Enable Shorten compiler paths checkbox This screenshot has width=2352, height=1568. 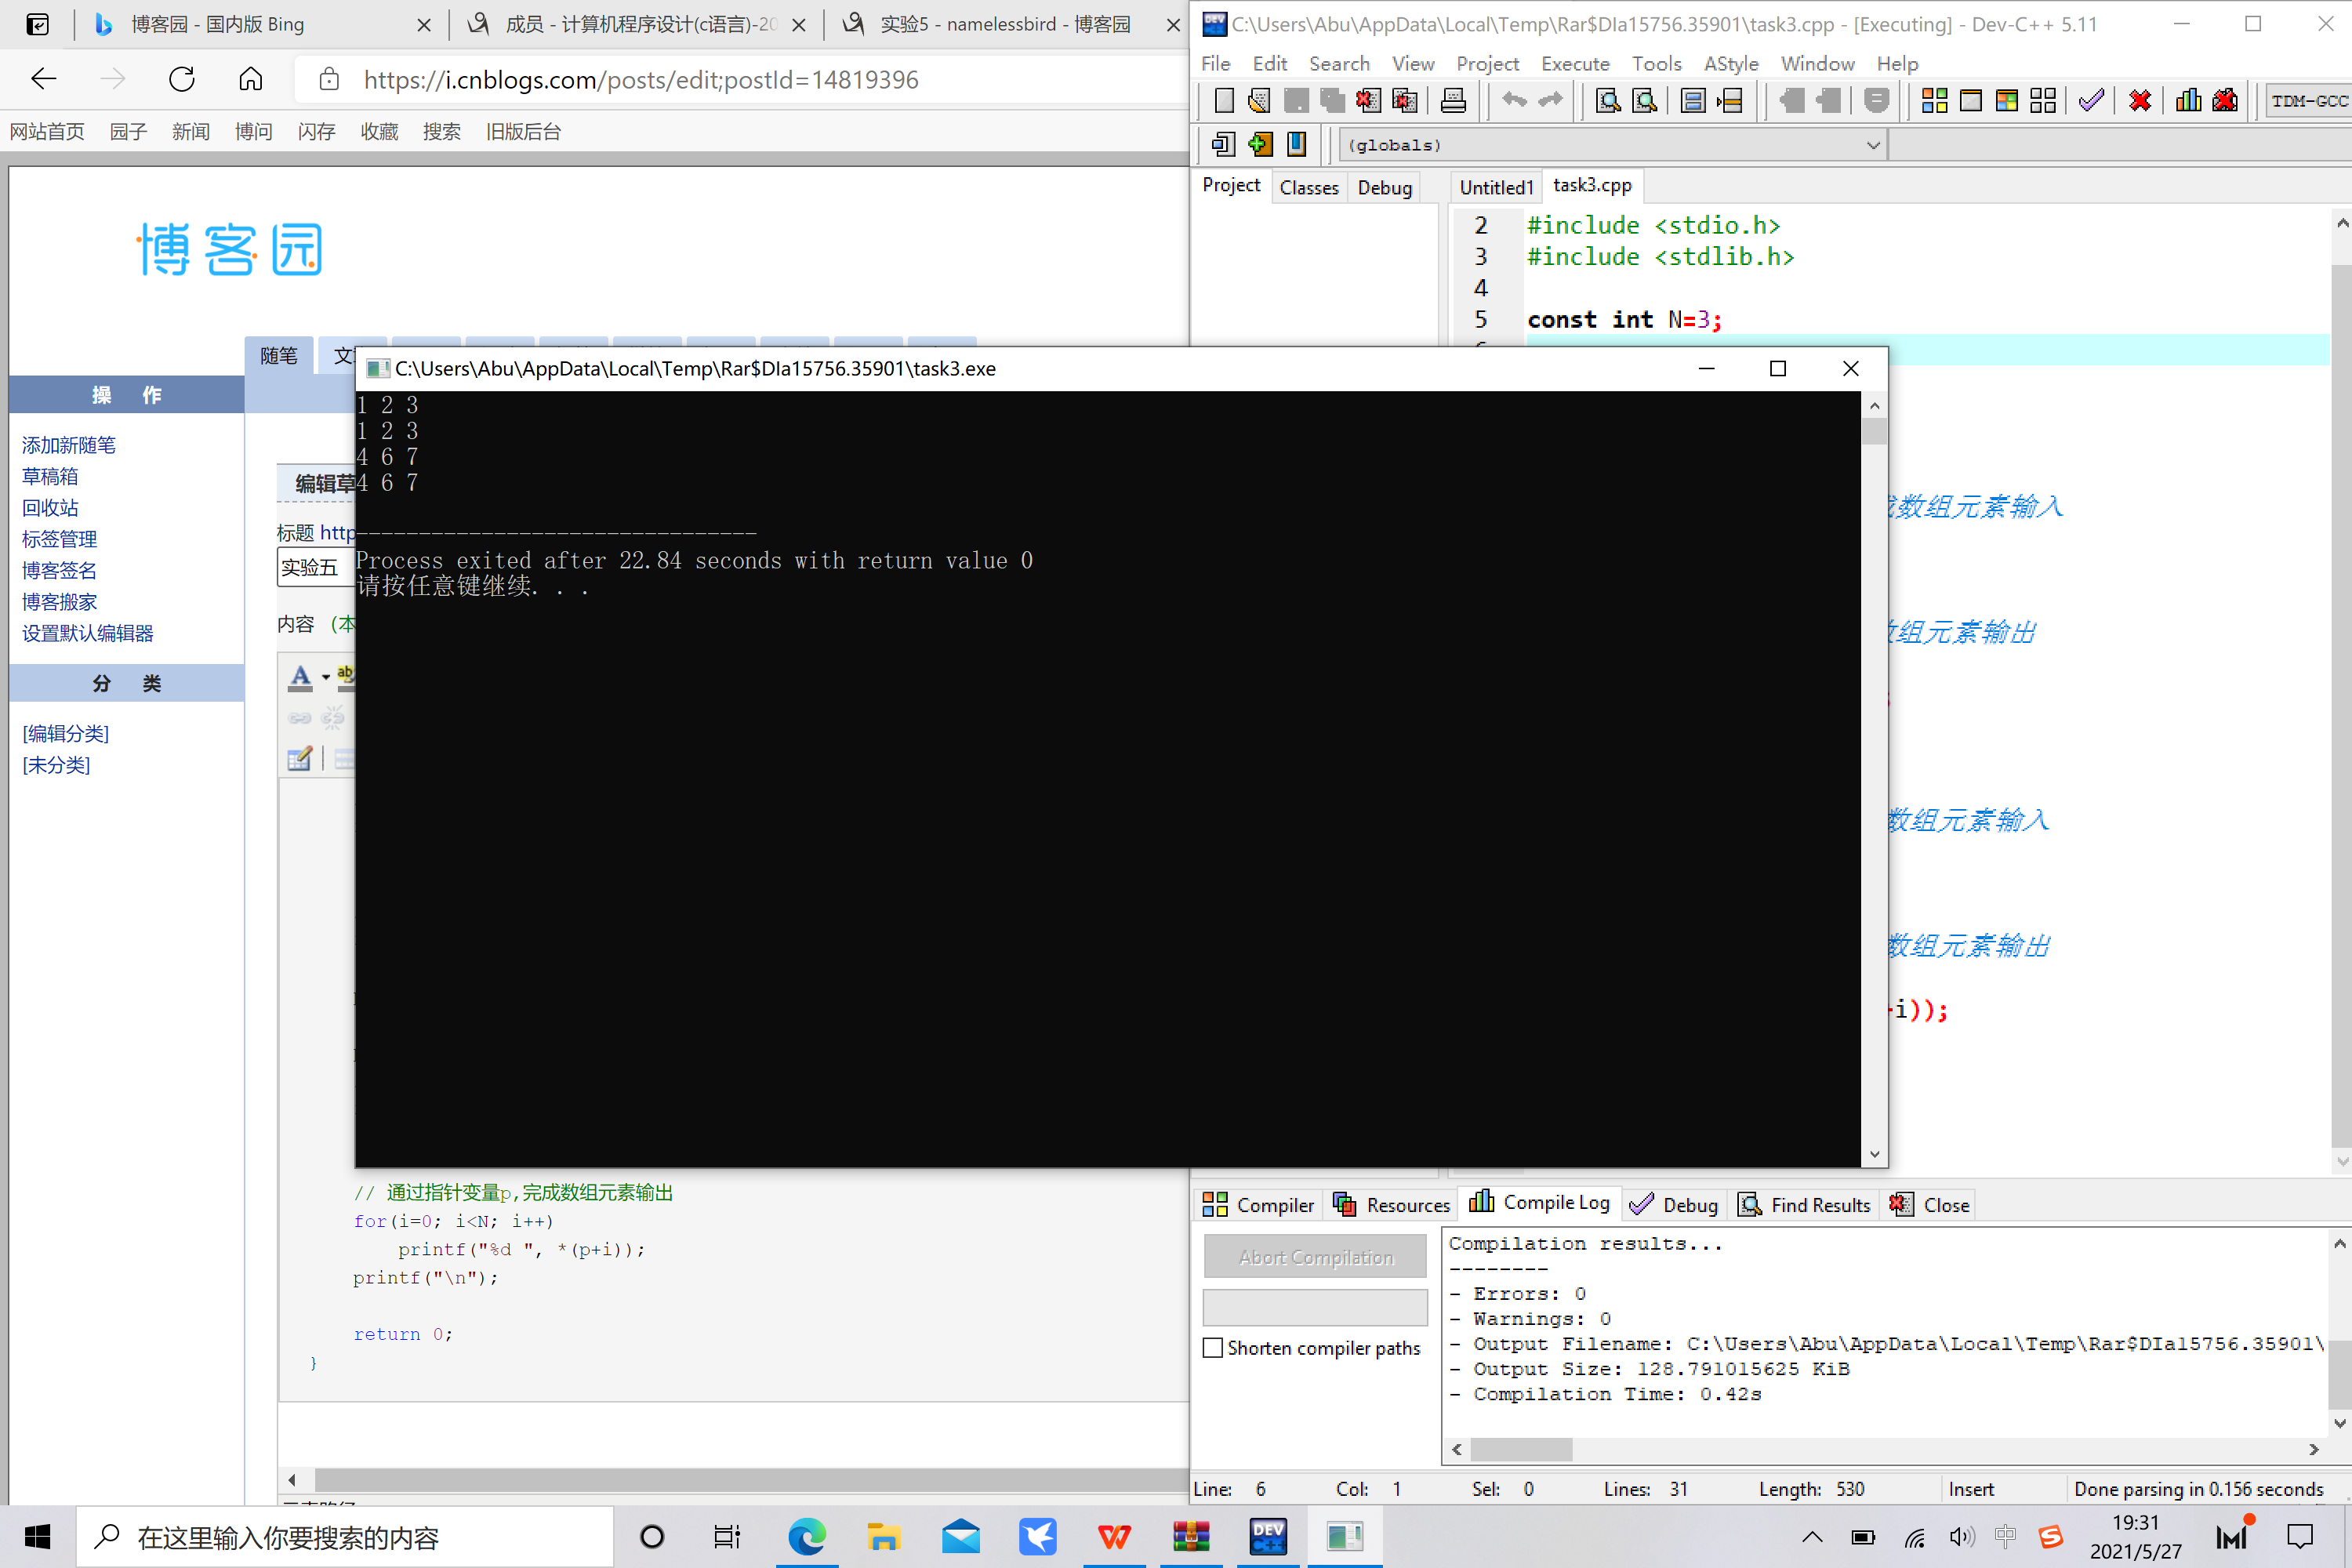[1213, 1348]
